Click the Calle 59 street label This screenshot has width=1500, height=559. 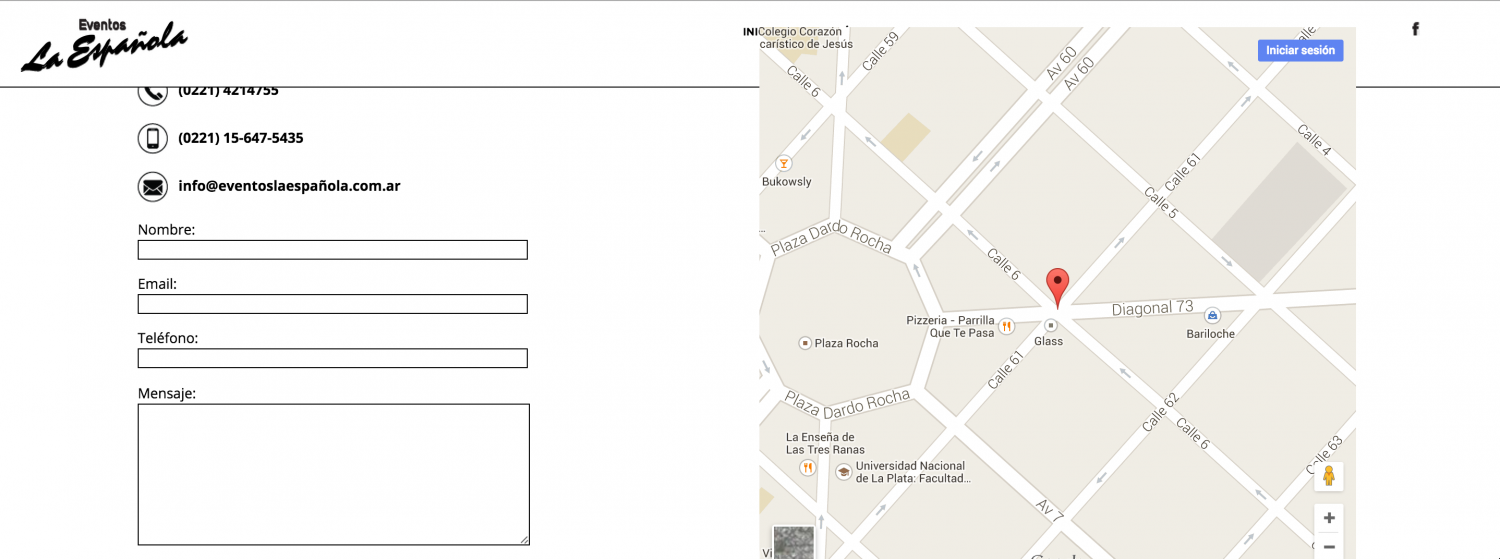click(x=881, y=52)
